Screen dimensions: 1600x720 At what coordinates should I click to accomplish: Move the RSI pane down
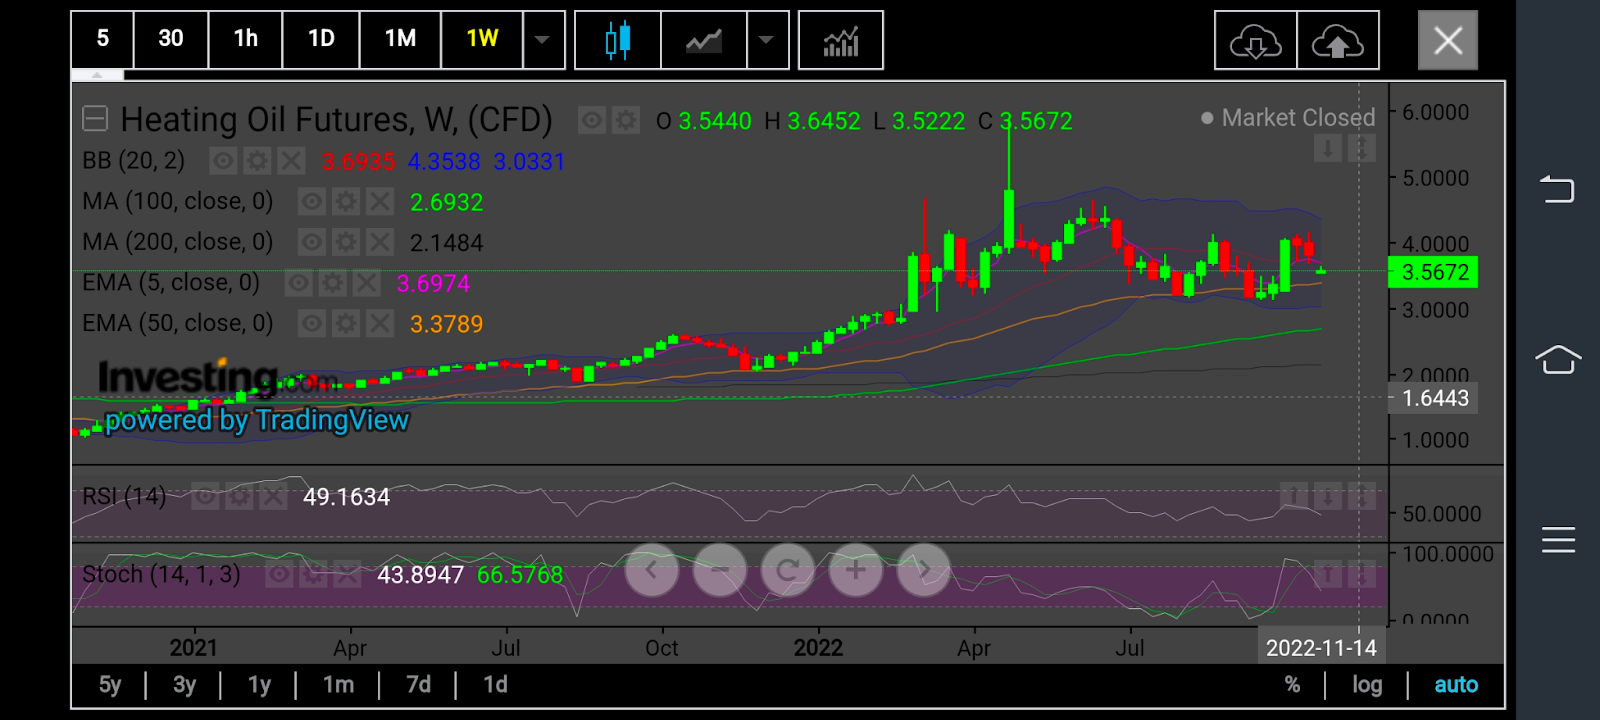point(1328,496)
